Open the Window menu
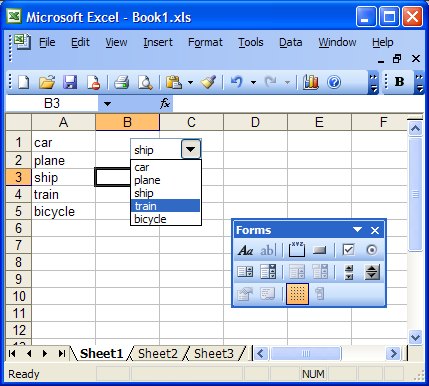The image size is (429, 386). click(337, 42)
